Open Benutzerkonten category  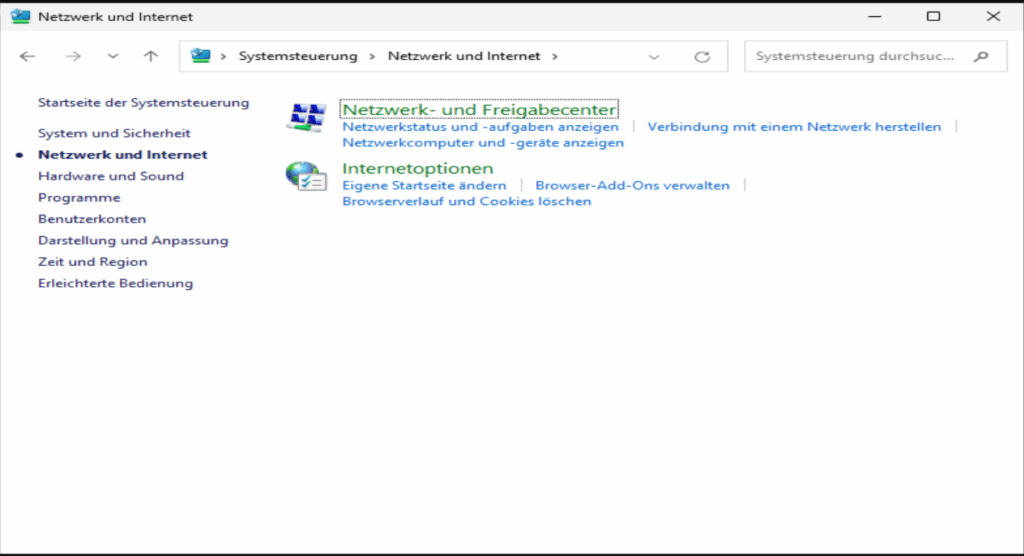click(x=92, y=219)
